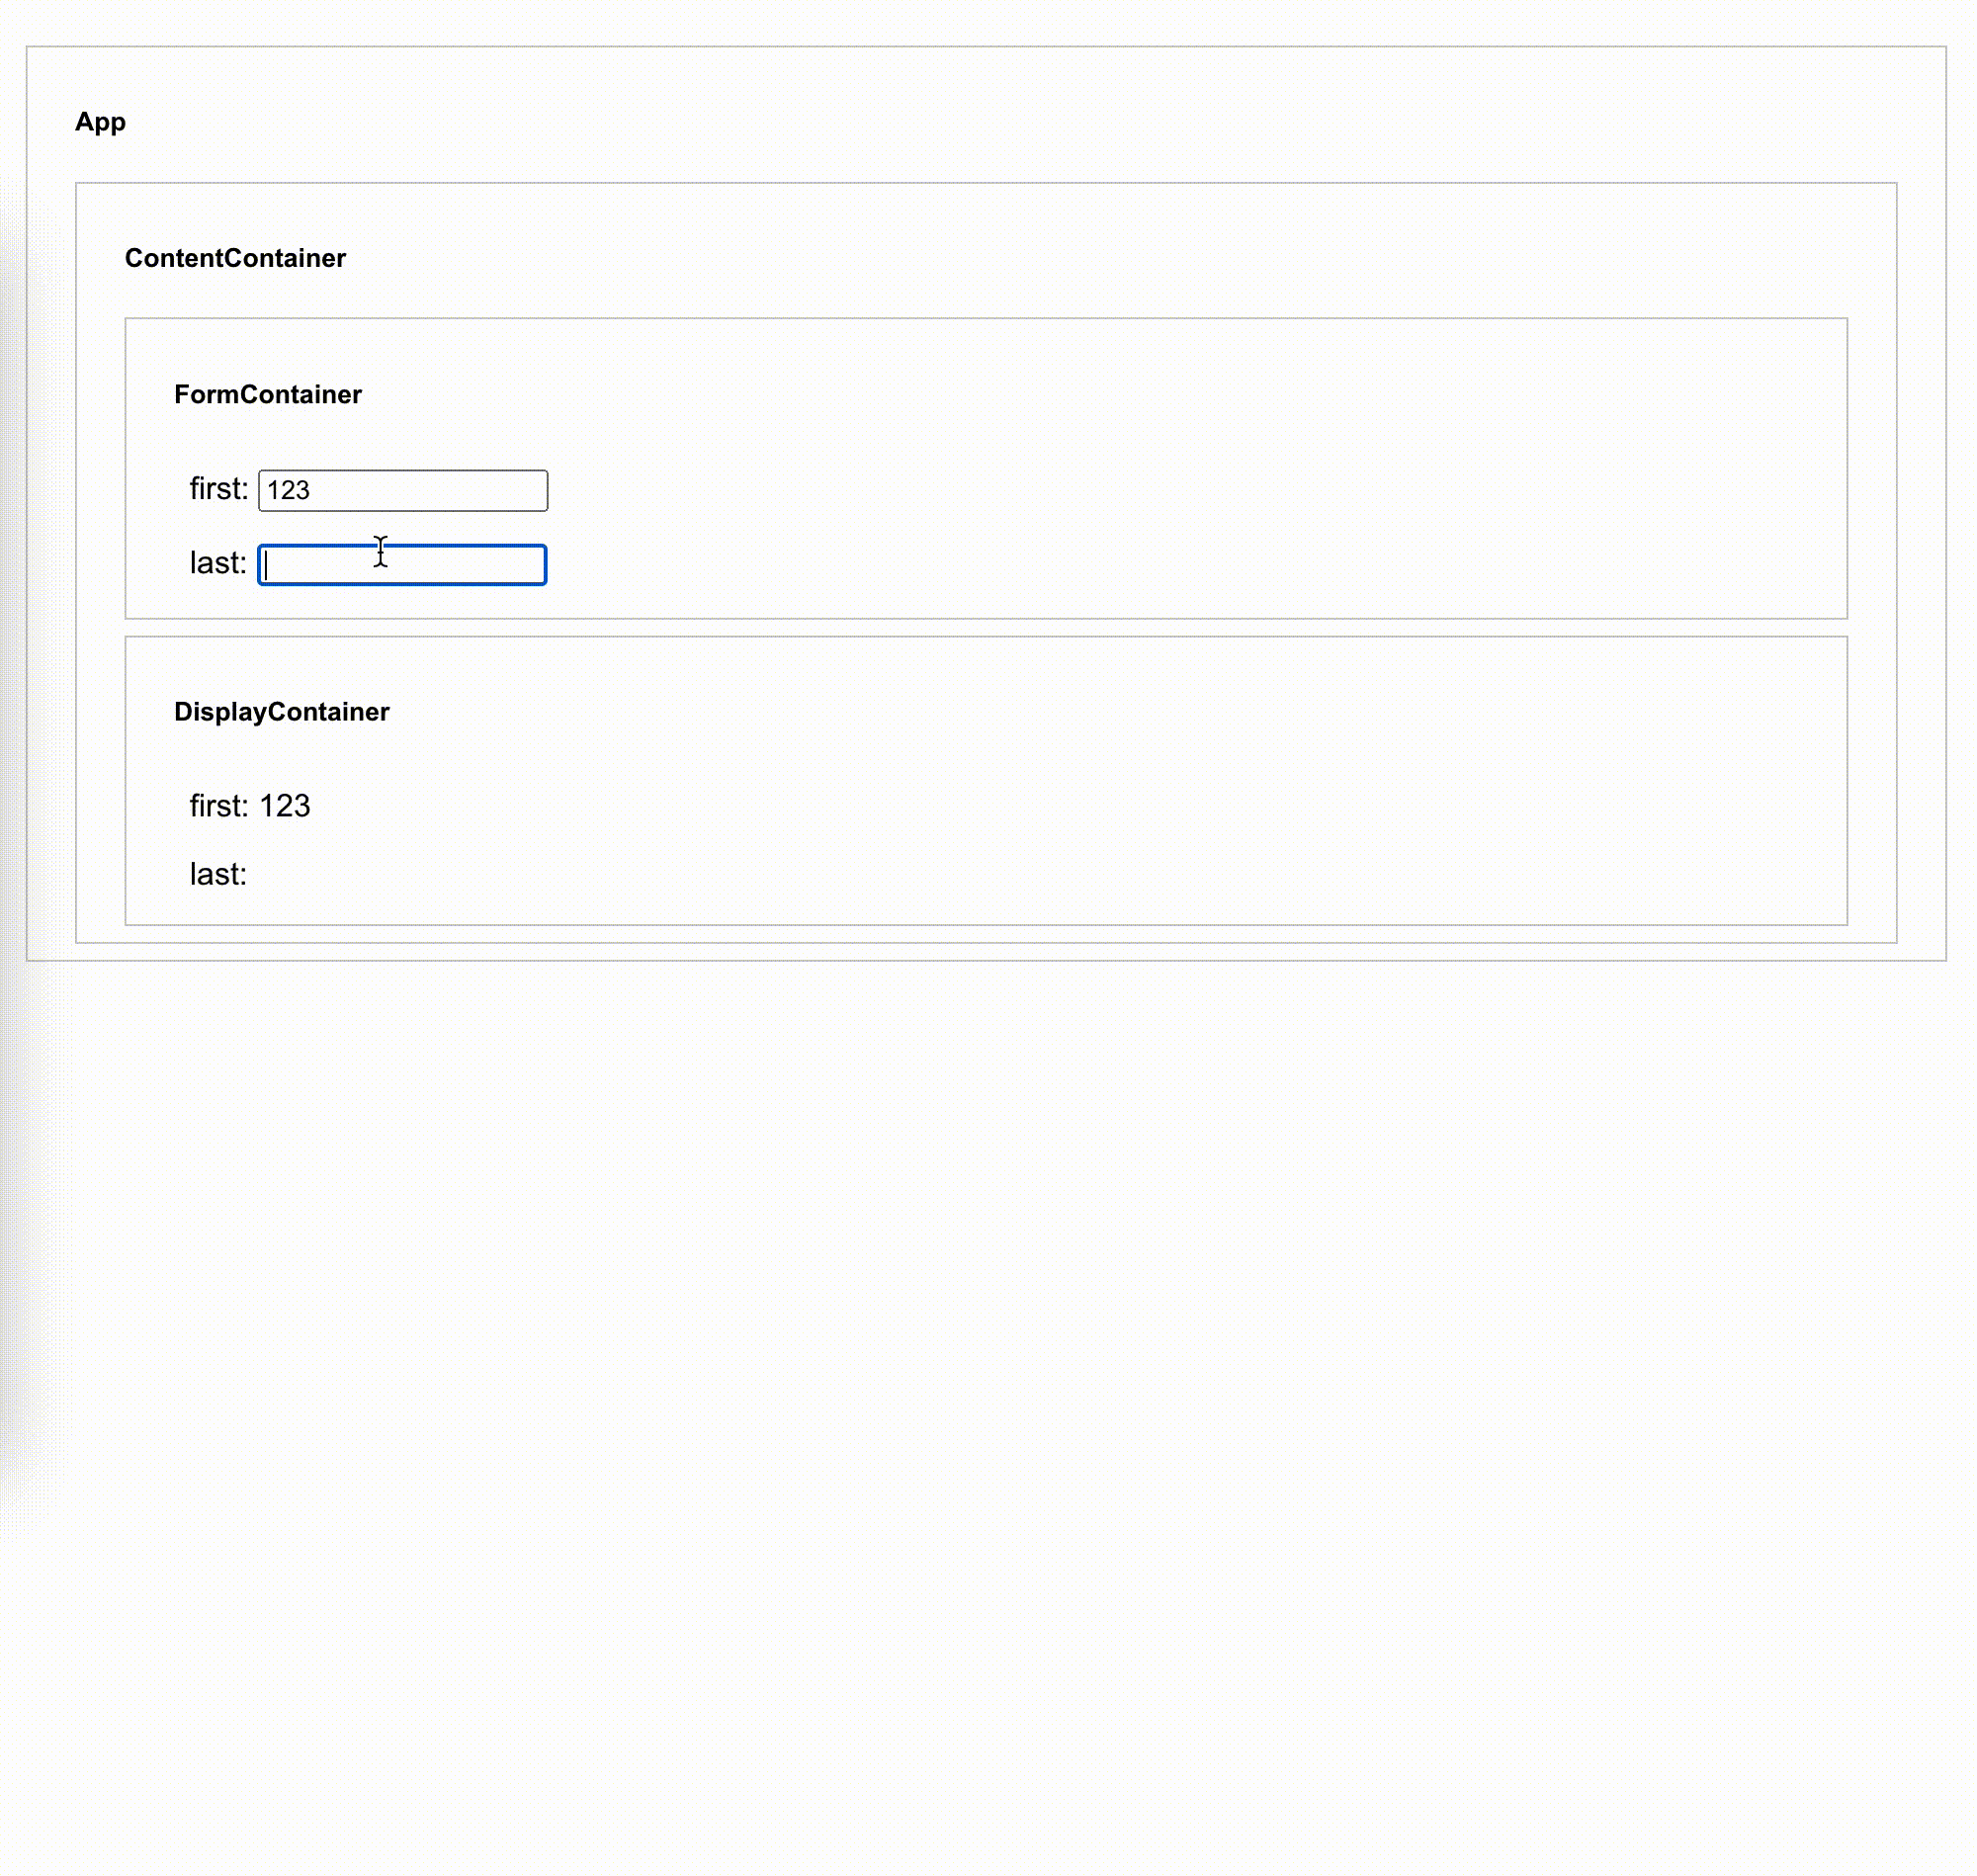Click the DisplayContainer heading
Screen dimensions: 1977x1876
pos(281,711)
